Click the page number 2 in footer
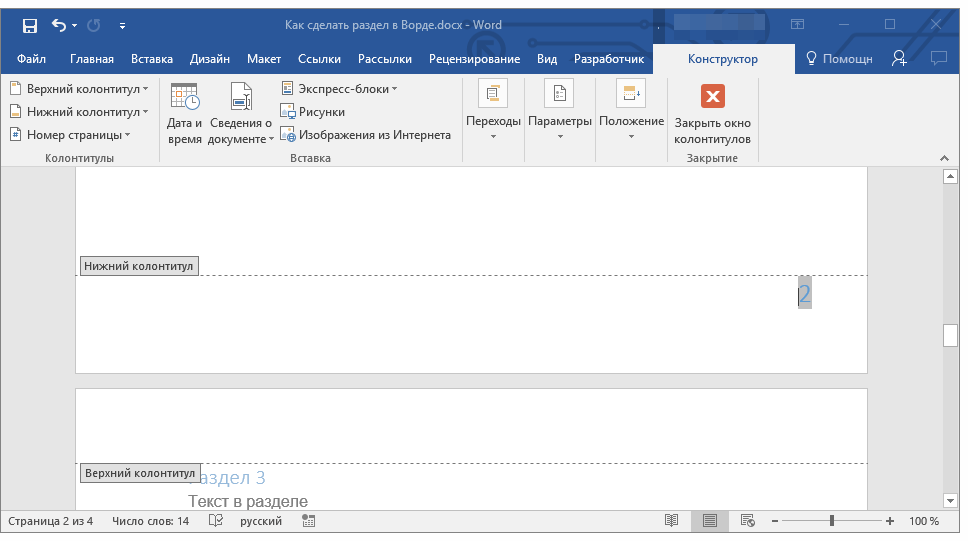This screenshot has width=968, height=541. point(805,294)
